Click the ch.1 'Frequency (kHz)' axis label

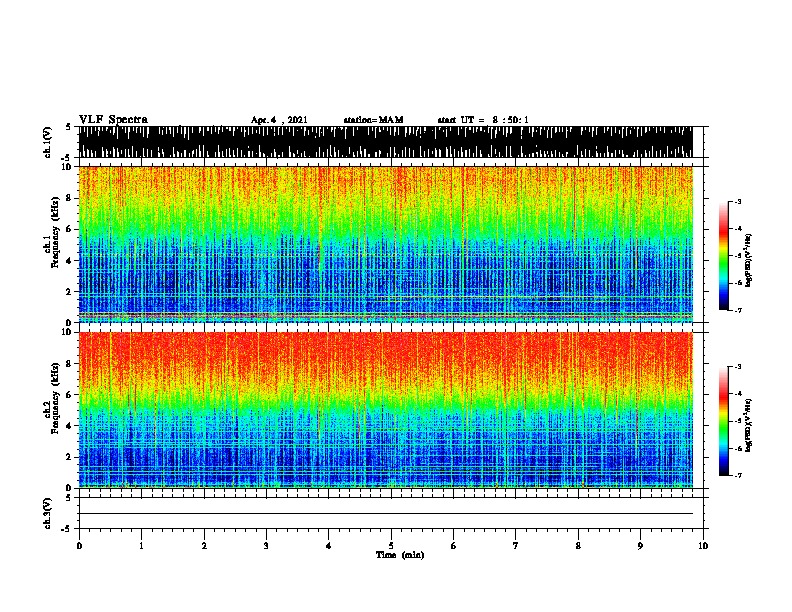tap(55, 232)
